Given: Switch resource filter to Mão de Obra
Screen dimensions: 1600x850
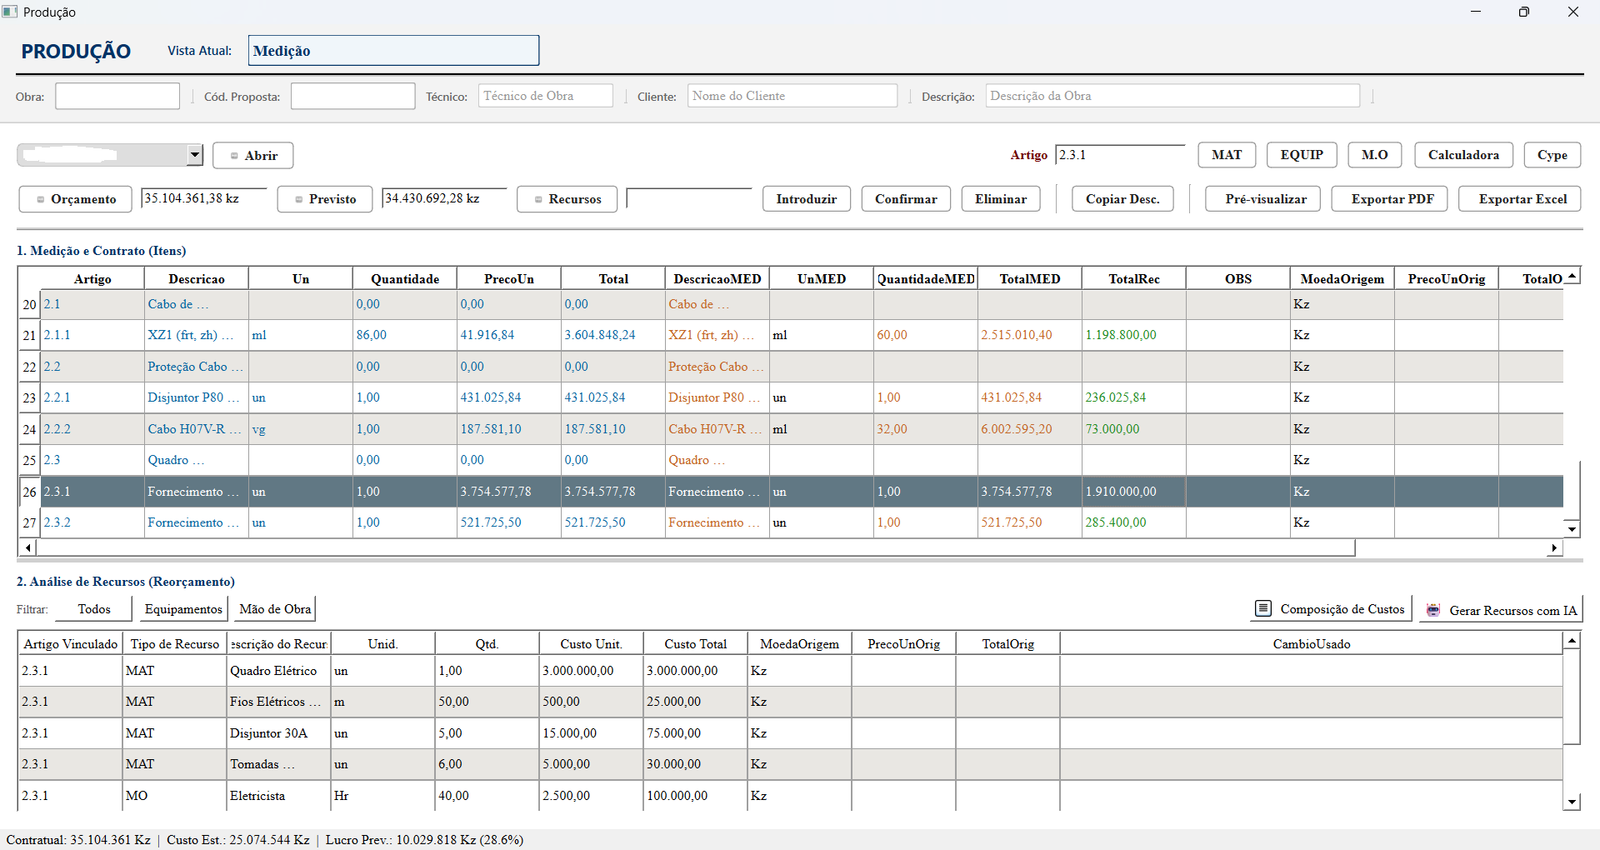Looking at the screenshot, I should point(275,609).
